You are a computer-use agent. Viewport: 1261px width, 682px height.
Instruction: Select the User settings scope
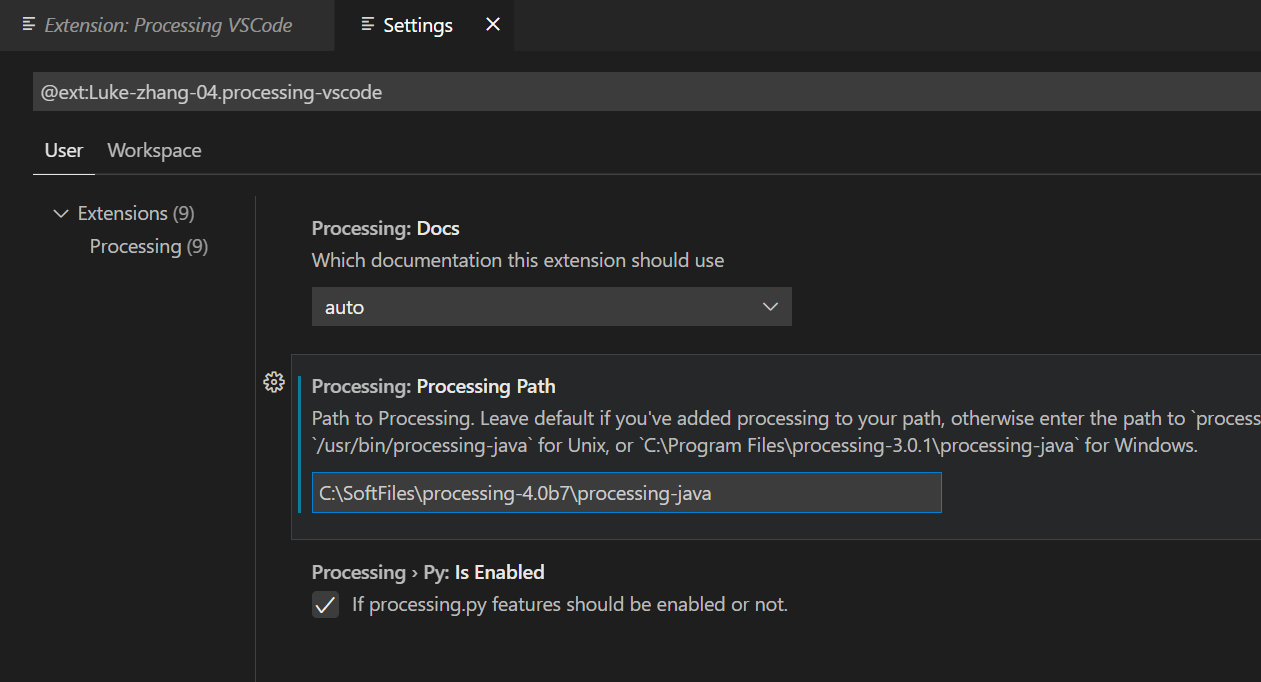point(63,150)
